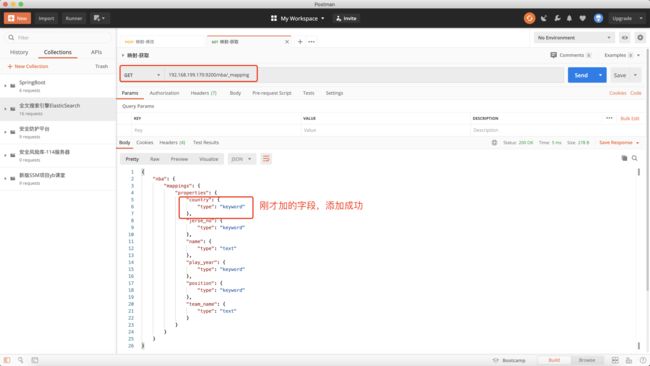Image resolution: width=650 pixels, height=366 pixels.
Task: Open the new window dropdown icon
Action: pos(99,18)
